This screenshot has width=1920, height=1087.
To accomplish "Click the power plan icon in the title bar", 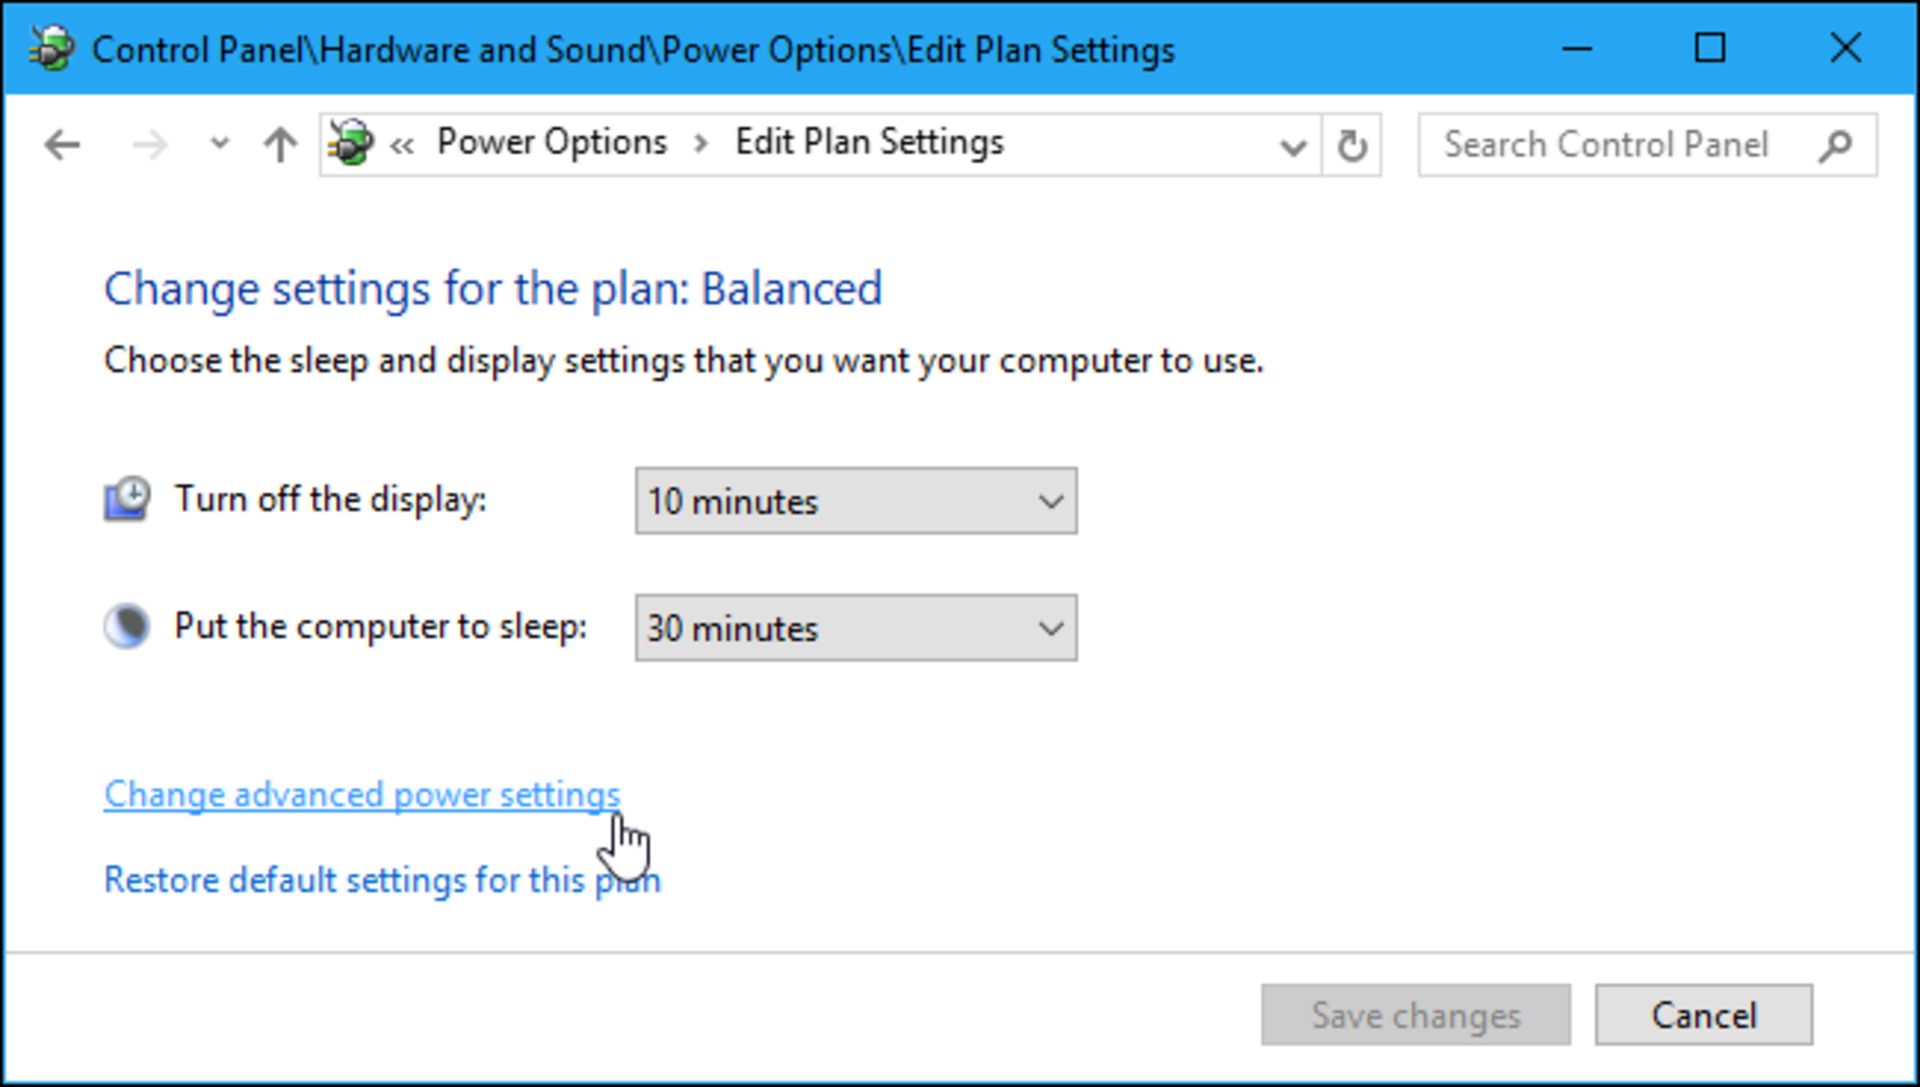I will pyautogui.click(x=52, y=48).
